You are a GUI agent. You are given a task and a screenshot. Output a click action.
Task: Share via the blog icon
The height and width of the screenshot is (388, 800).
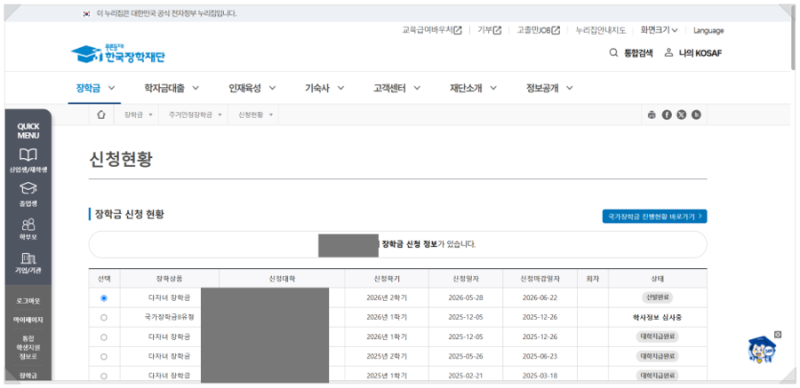(696, 115)
